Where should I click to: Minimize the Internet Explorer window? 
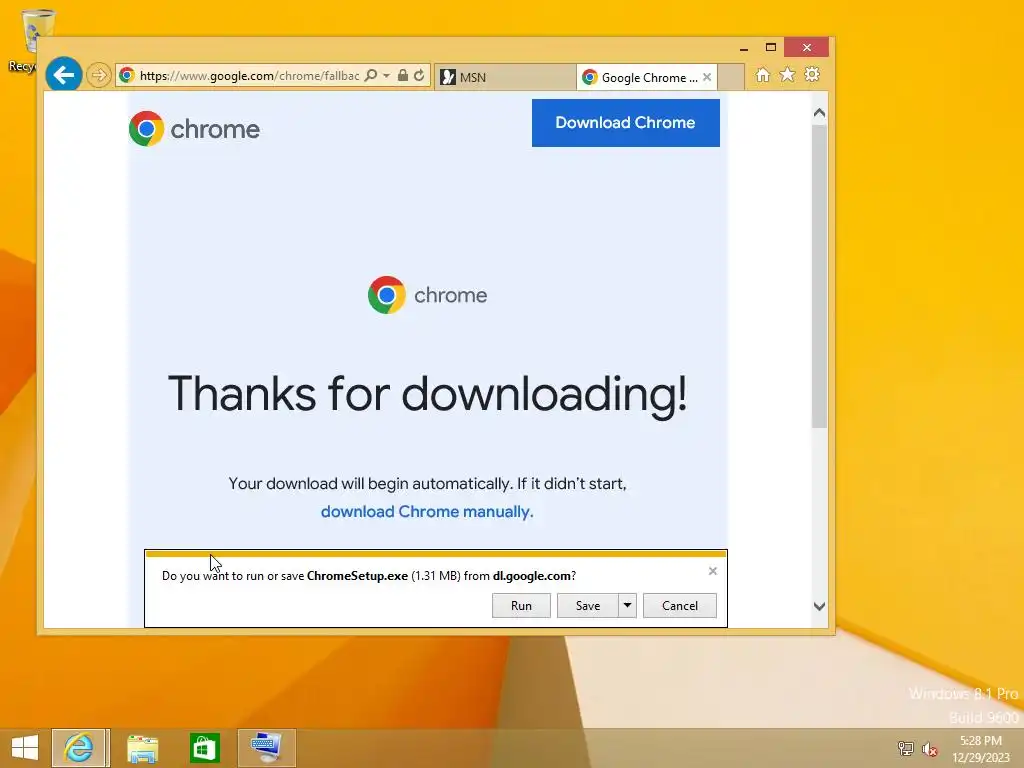[x=744, y=48]
